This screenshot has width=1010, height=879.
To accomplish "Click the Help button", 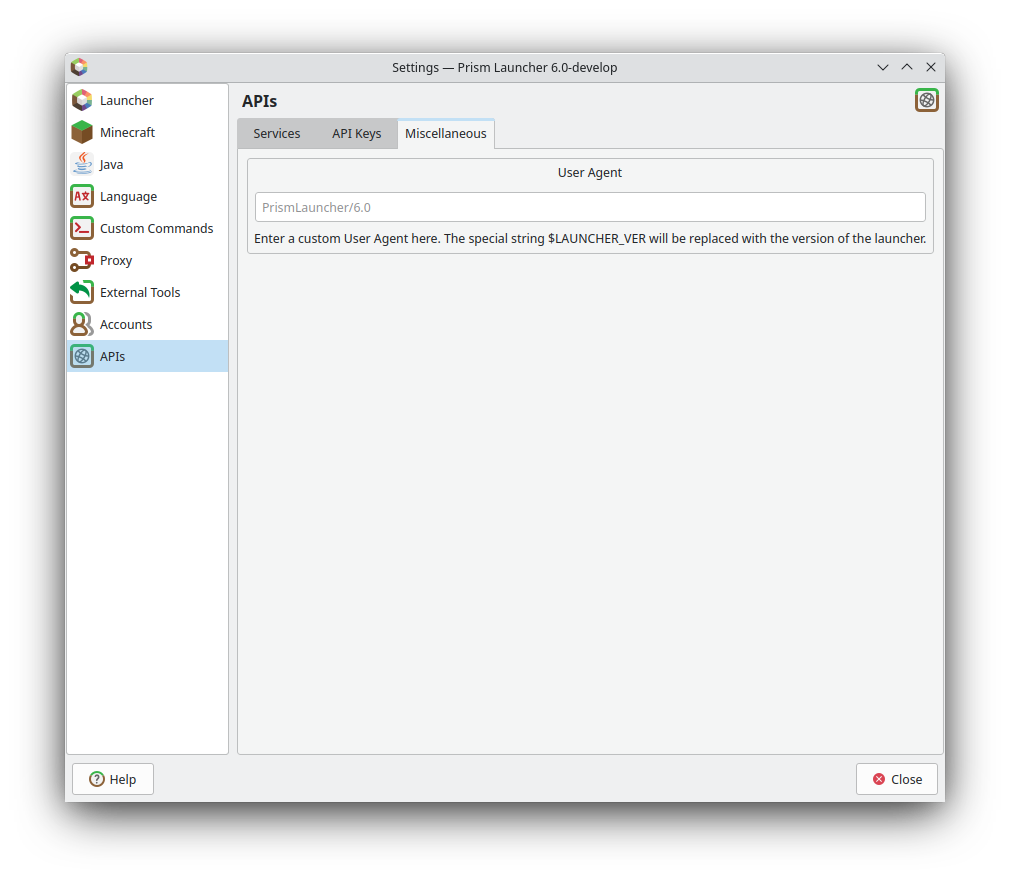I will (112, 779).
